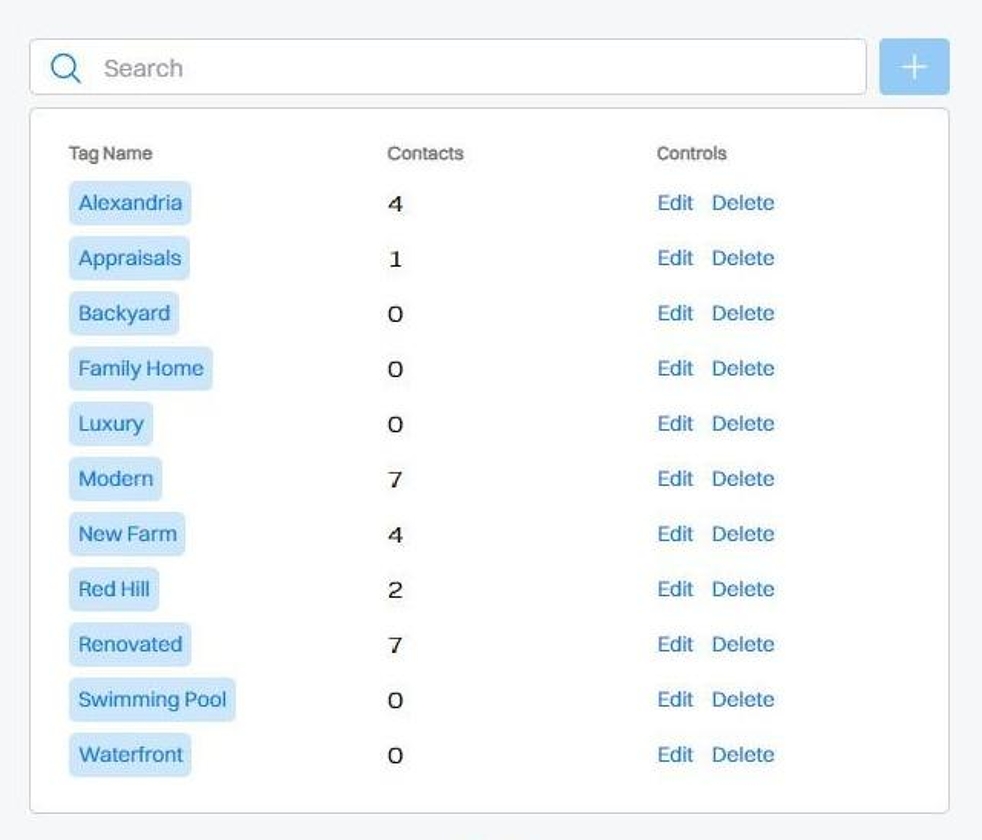
Task: Click the Tag Name column header
Action: [x=110, y=153]
